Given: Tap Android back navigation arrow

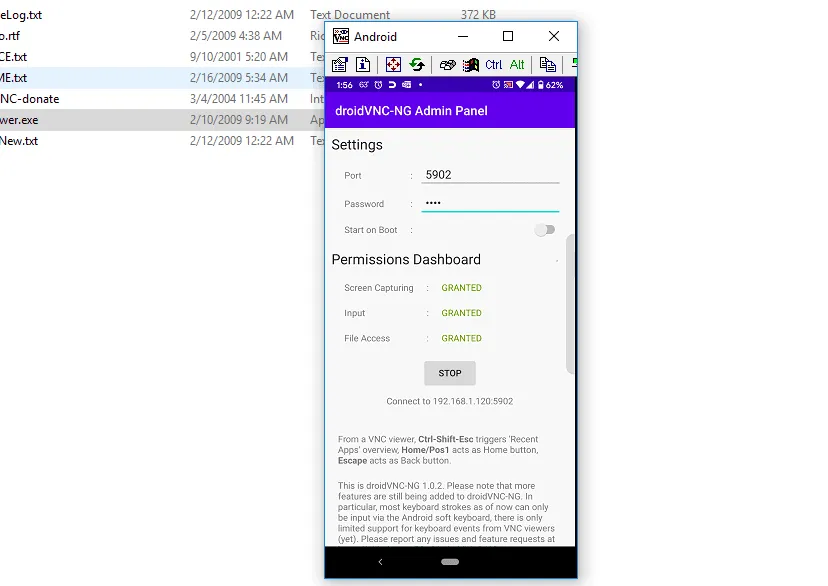Looking at the screenshot, I should (380, 562).
